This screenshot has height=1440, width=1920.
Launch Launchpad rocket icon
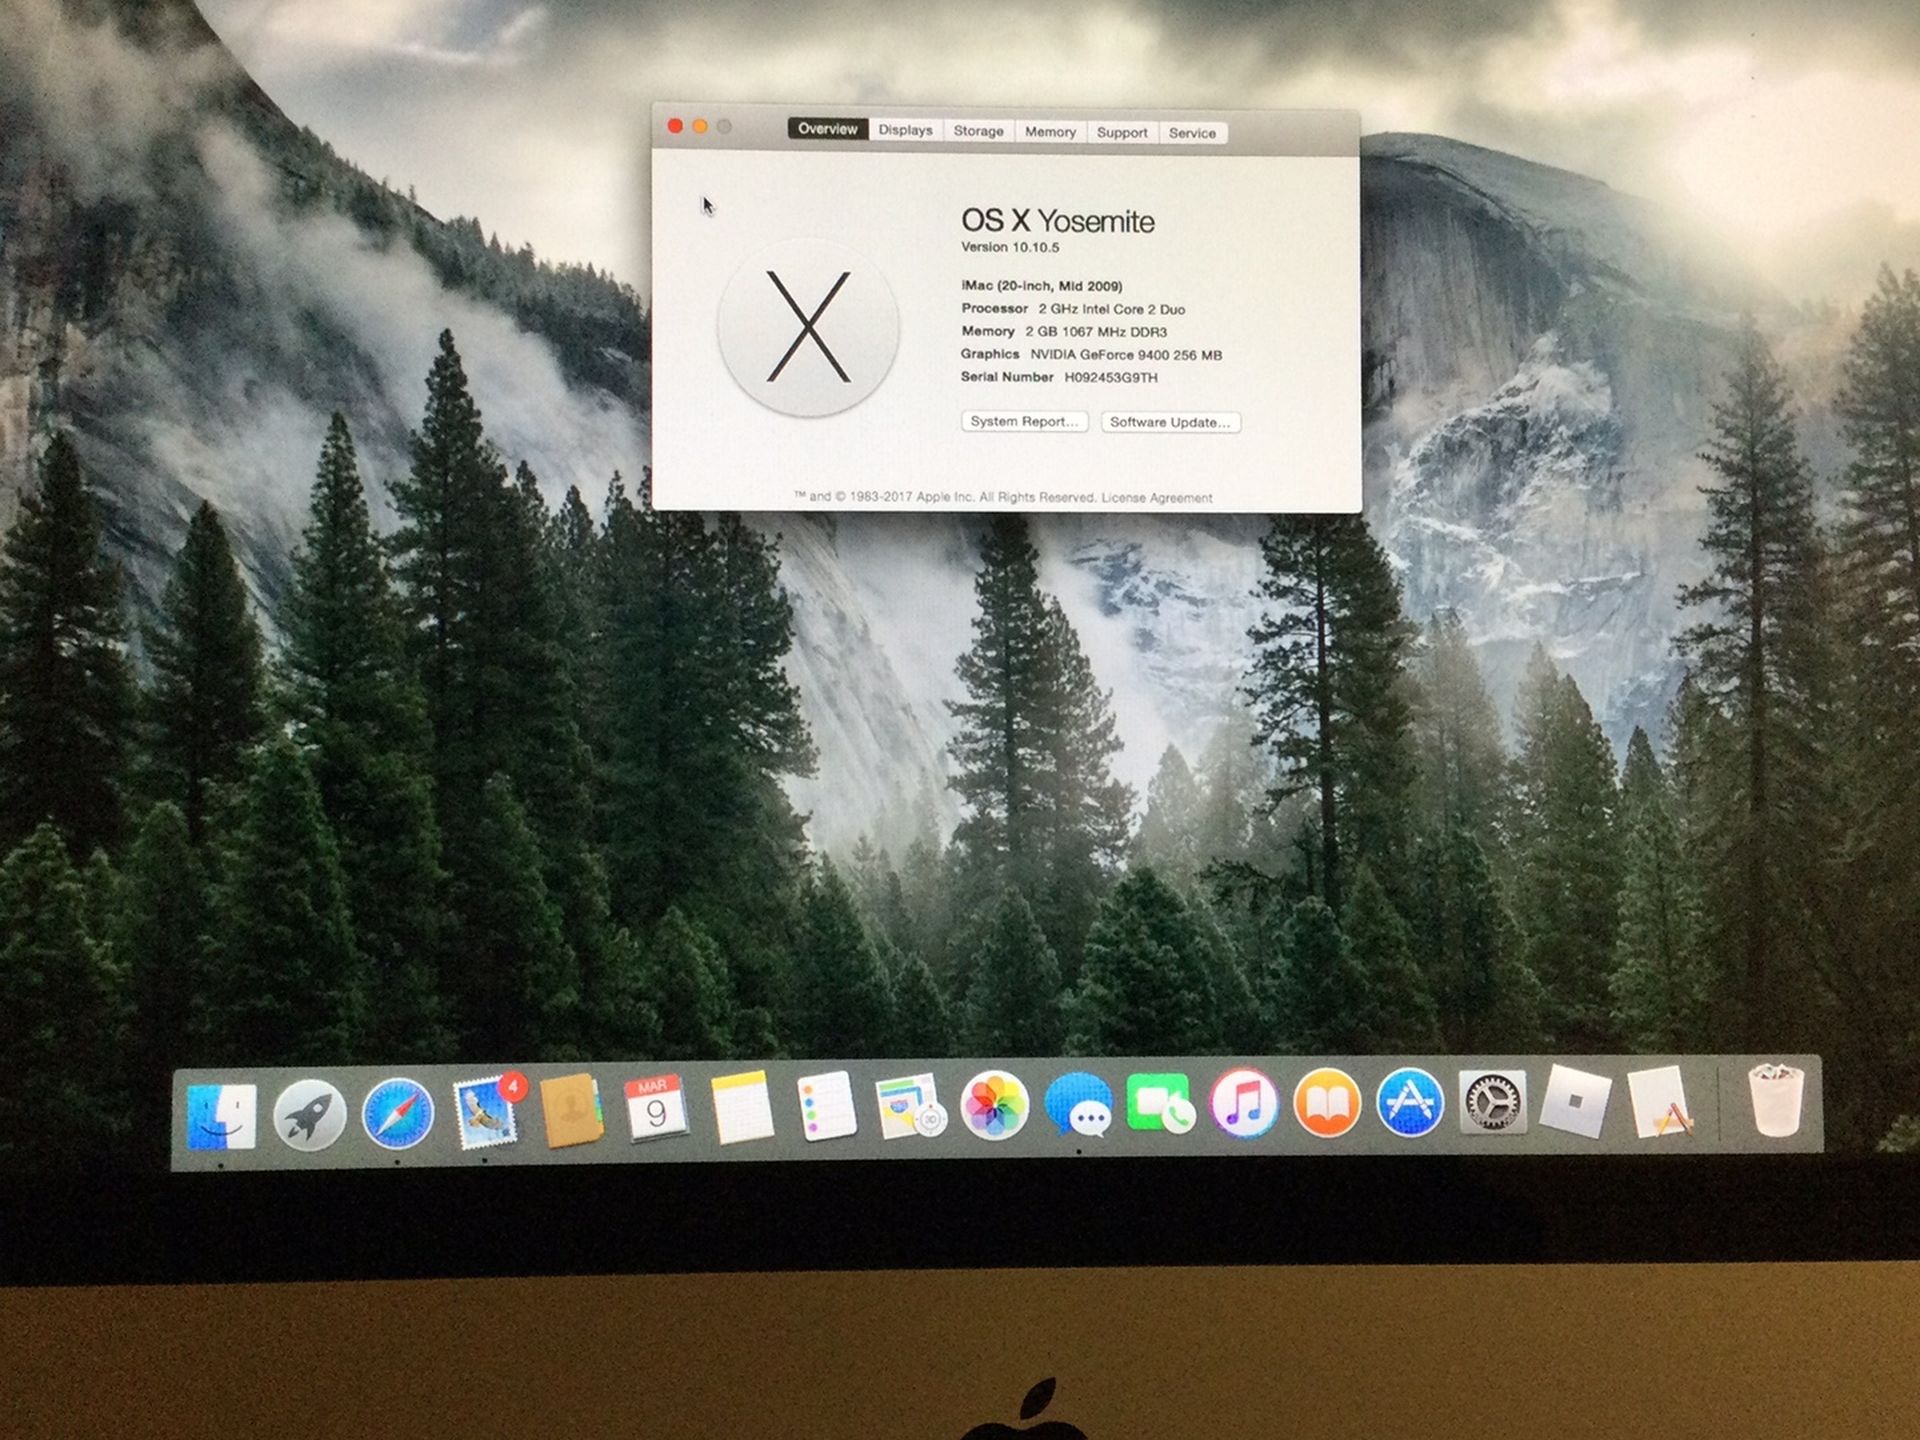point(310,1115)
